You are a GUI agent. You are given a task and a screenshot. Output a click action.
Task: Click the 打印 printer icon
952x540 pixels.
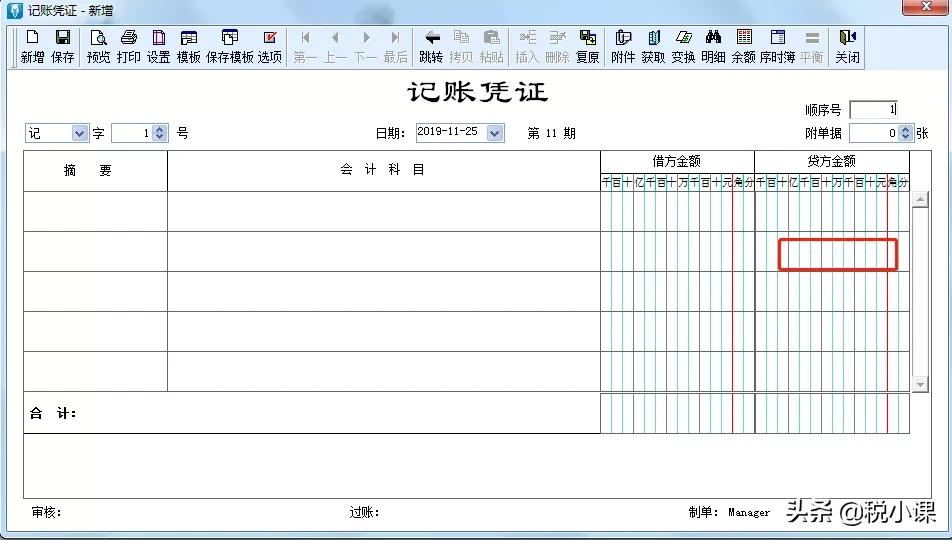(x=129, y=46)
